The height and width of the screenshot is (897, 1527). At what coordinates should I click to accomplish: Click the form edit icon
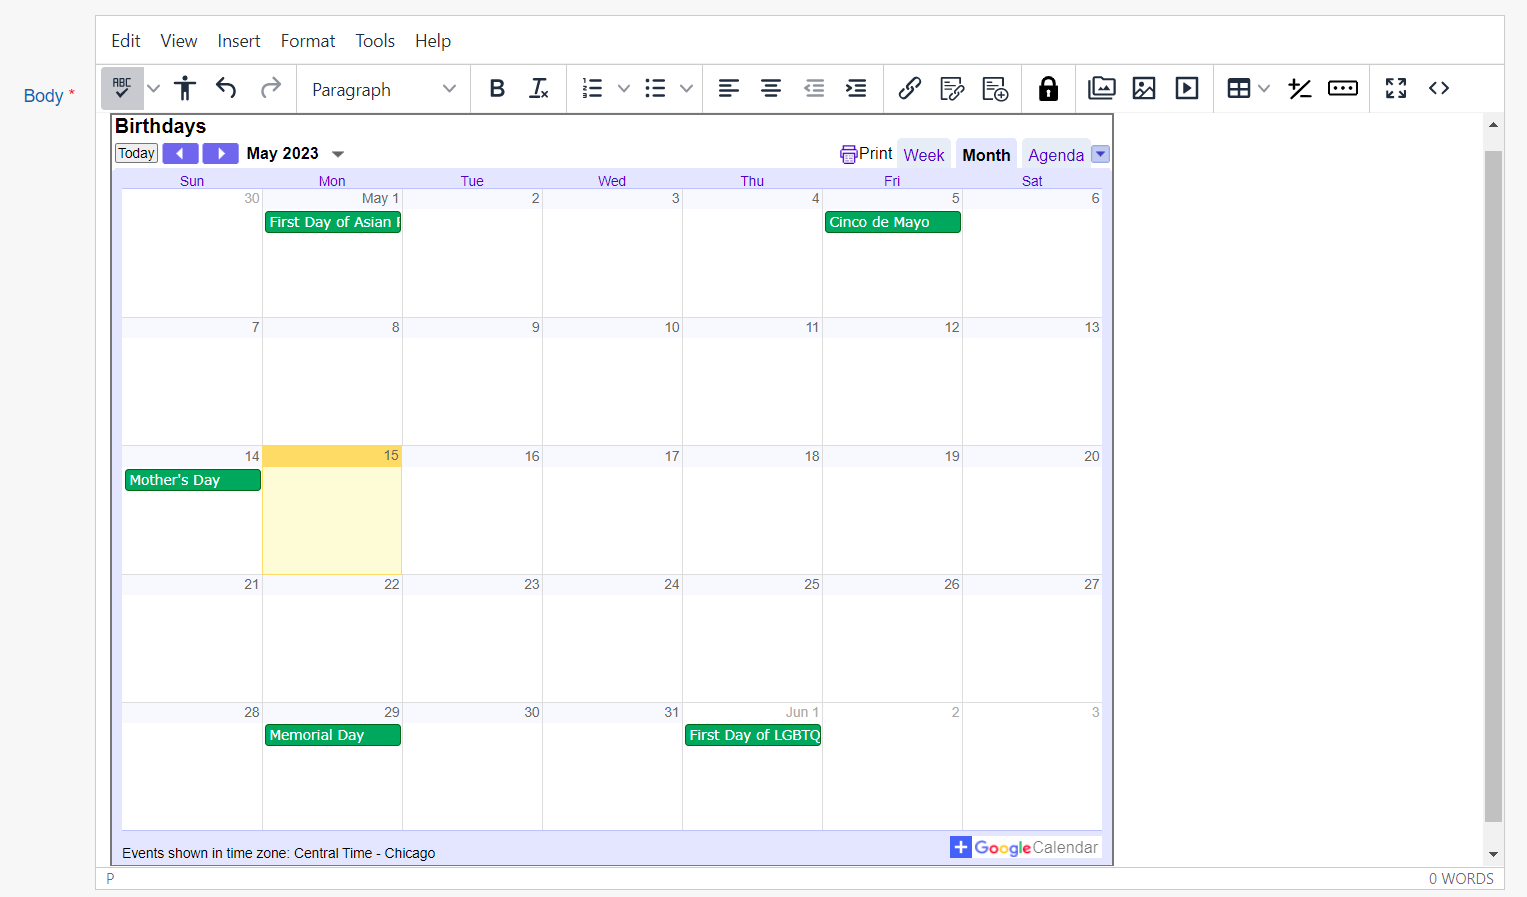(x=952, y=88)
